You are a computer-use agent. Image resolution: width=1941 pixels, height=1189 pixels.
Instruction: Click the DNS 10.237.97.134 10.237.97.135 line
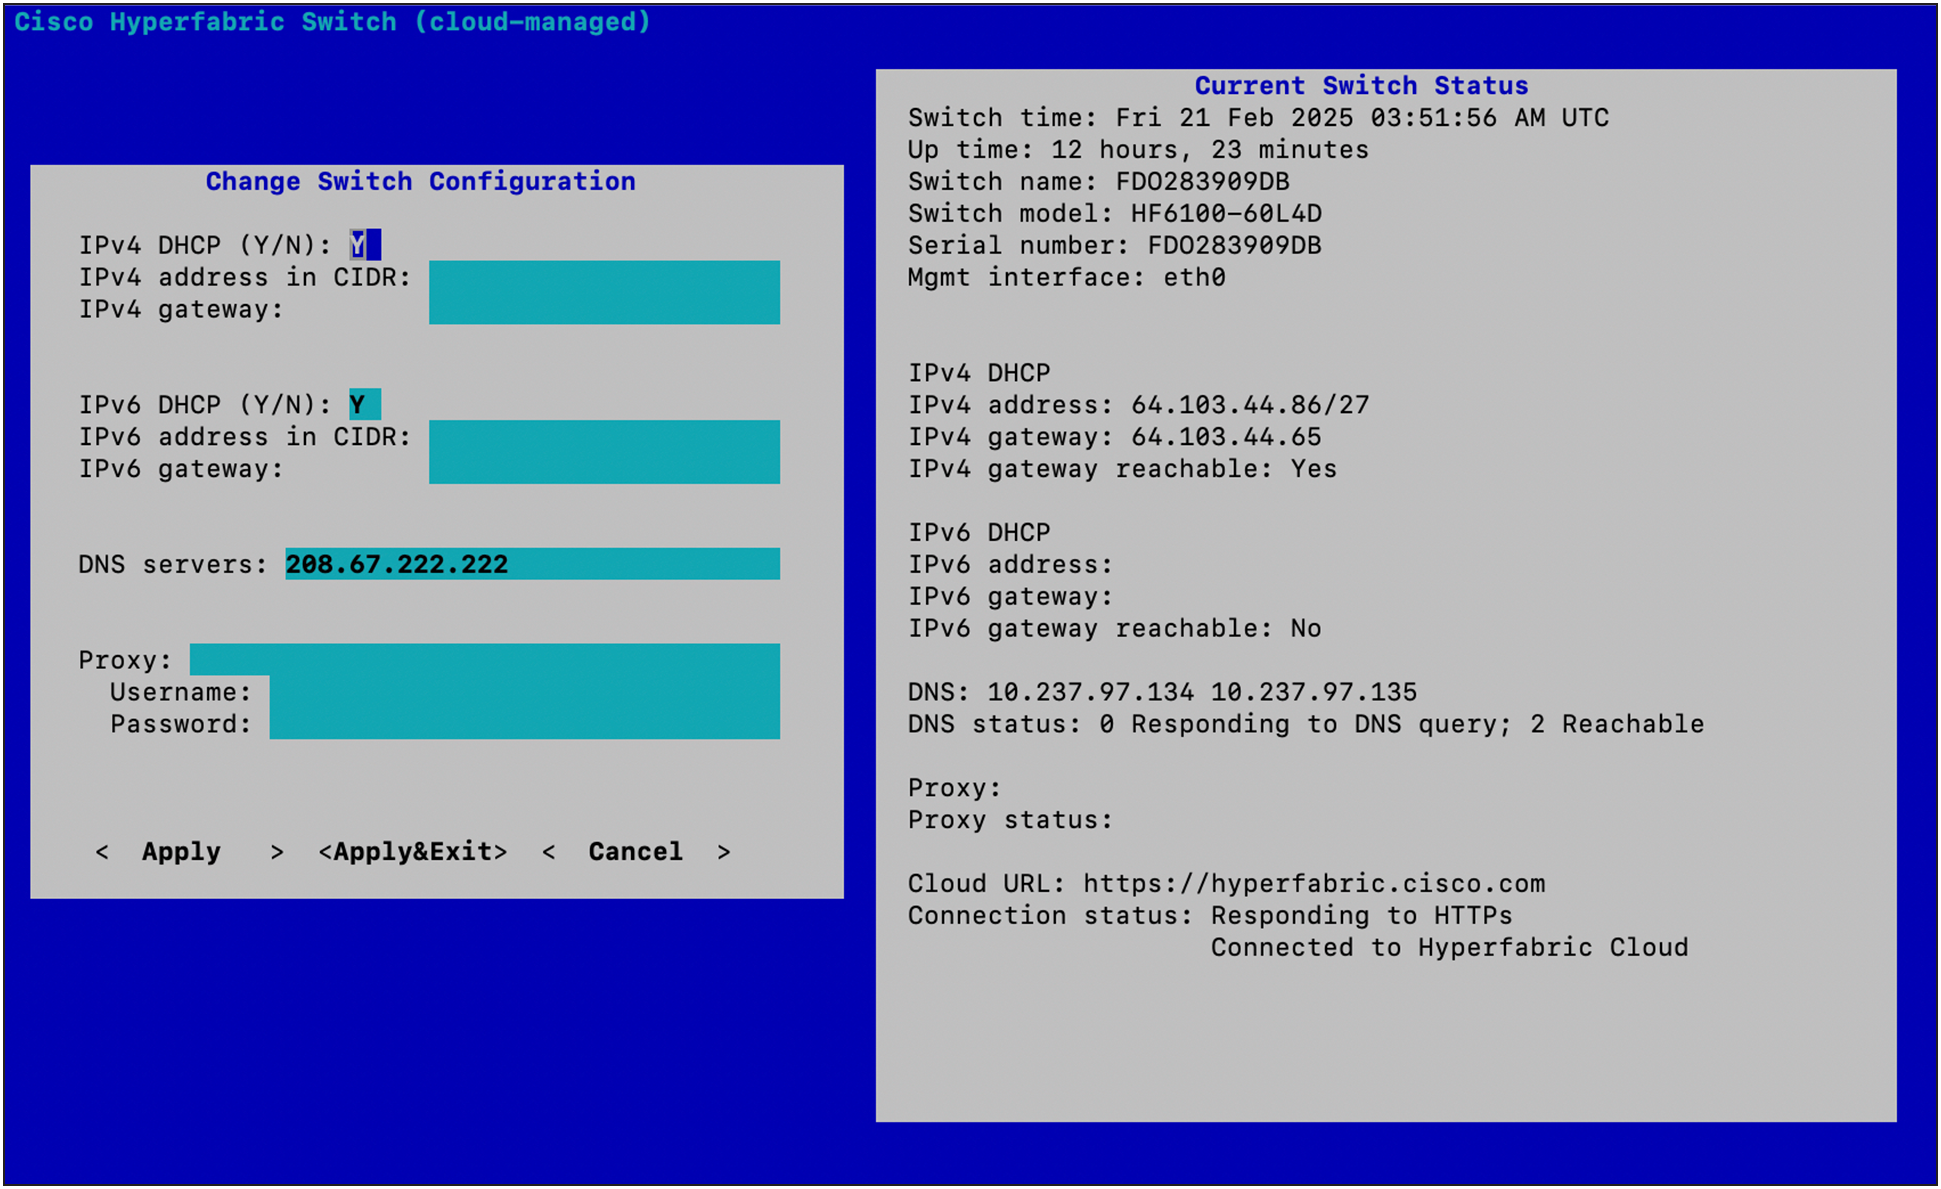pos(1162,692)
